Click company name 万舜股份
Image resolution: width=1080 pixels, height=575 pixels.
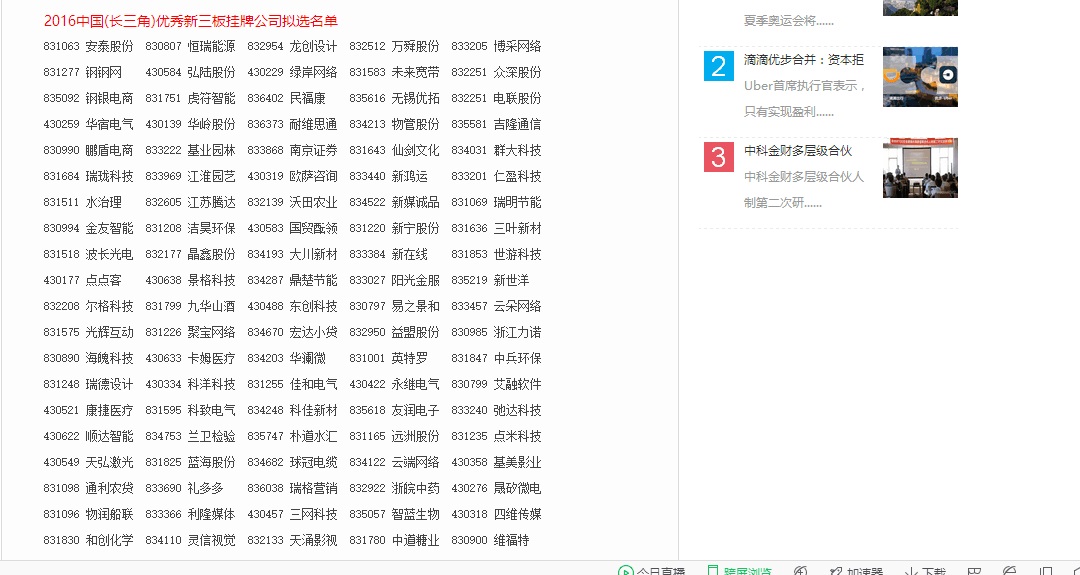[415, 46]
